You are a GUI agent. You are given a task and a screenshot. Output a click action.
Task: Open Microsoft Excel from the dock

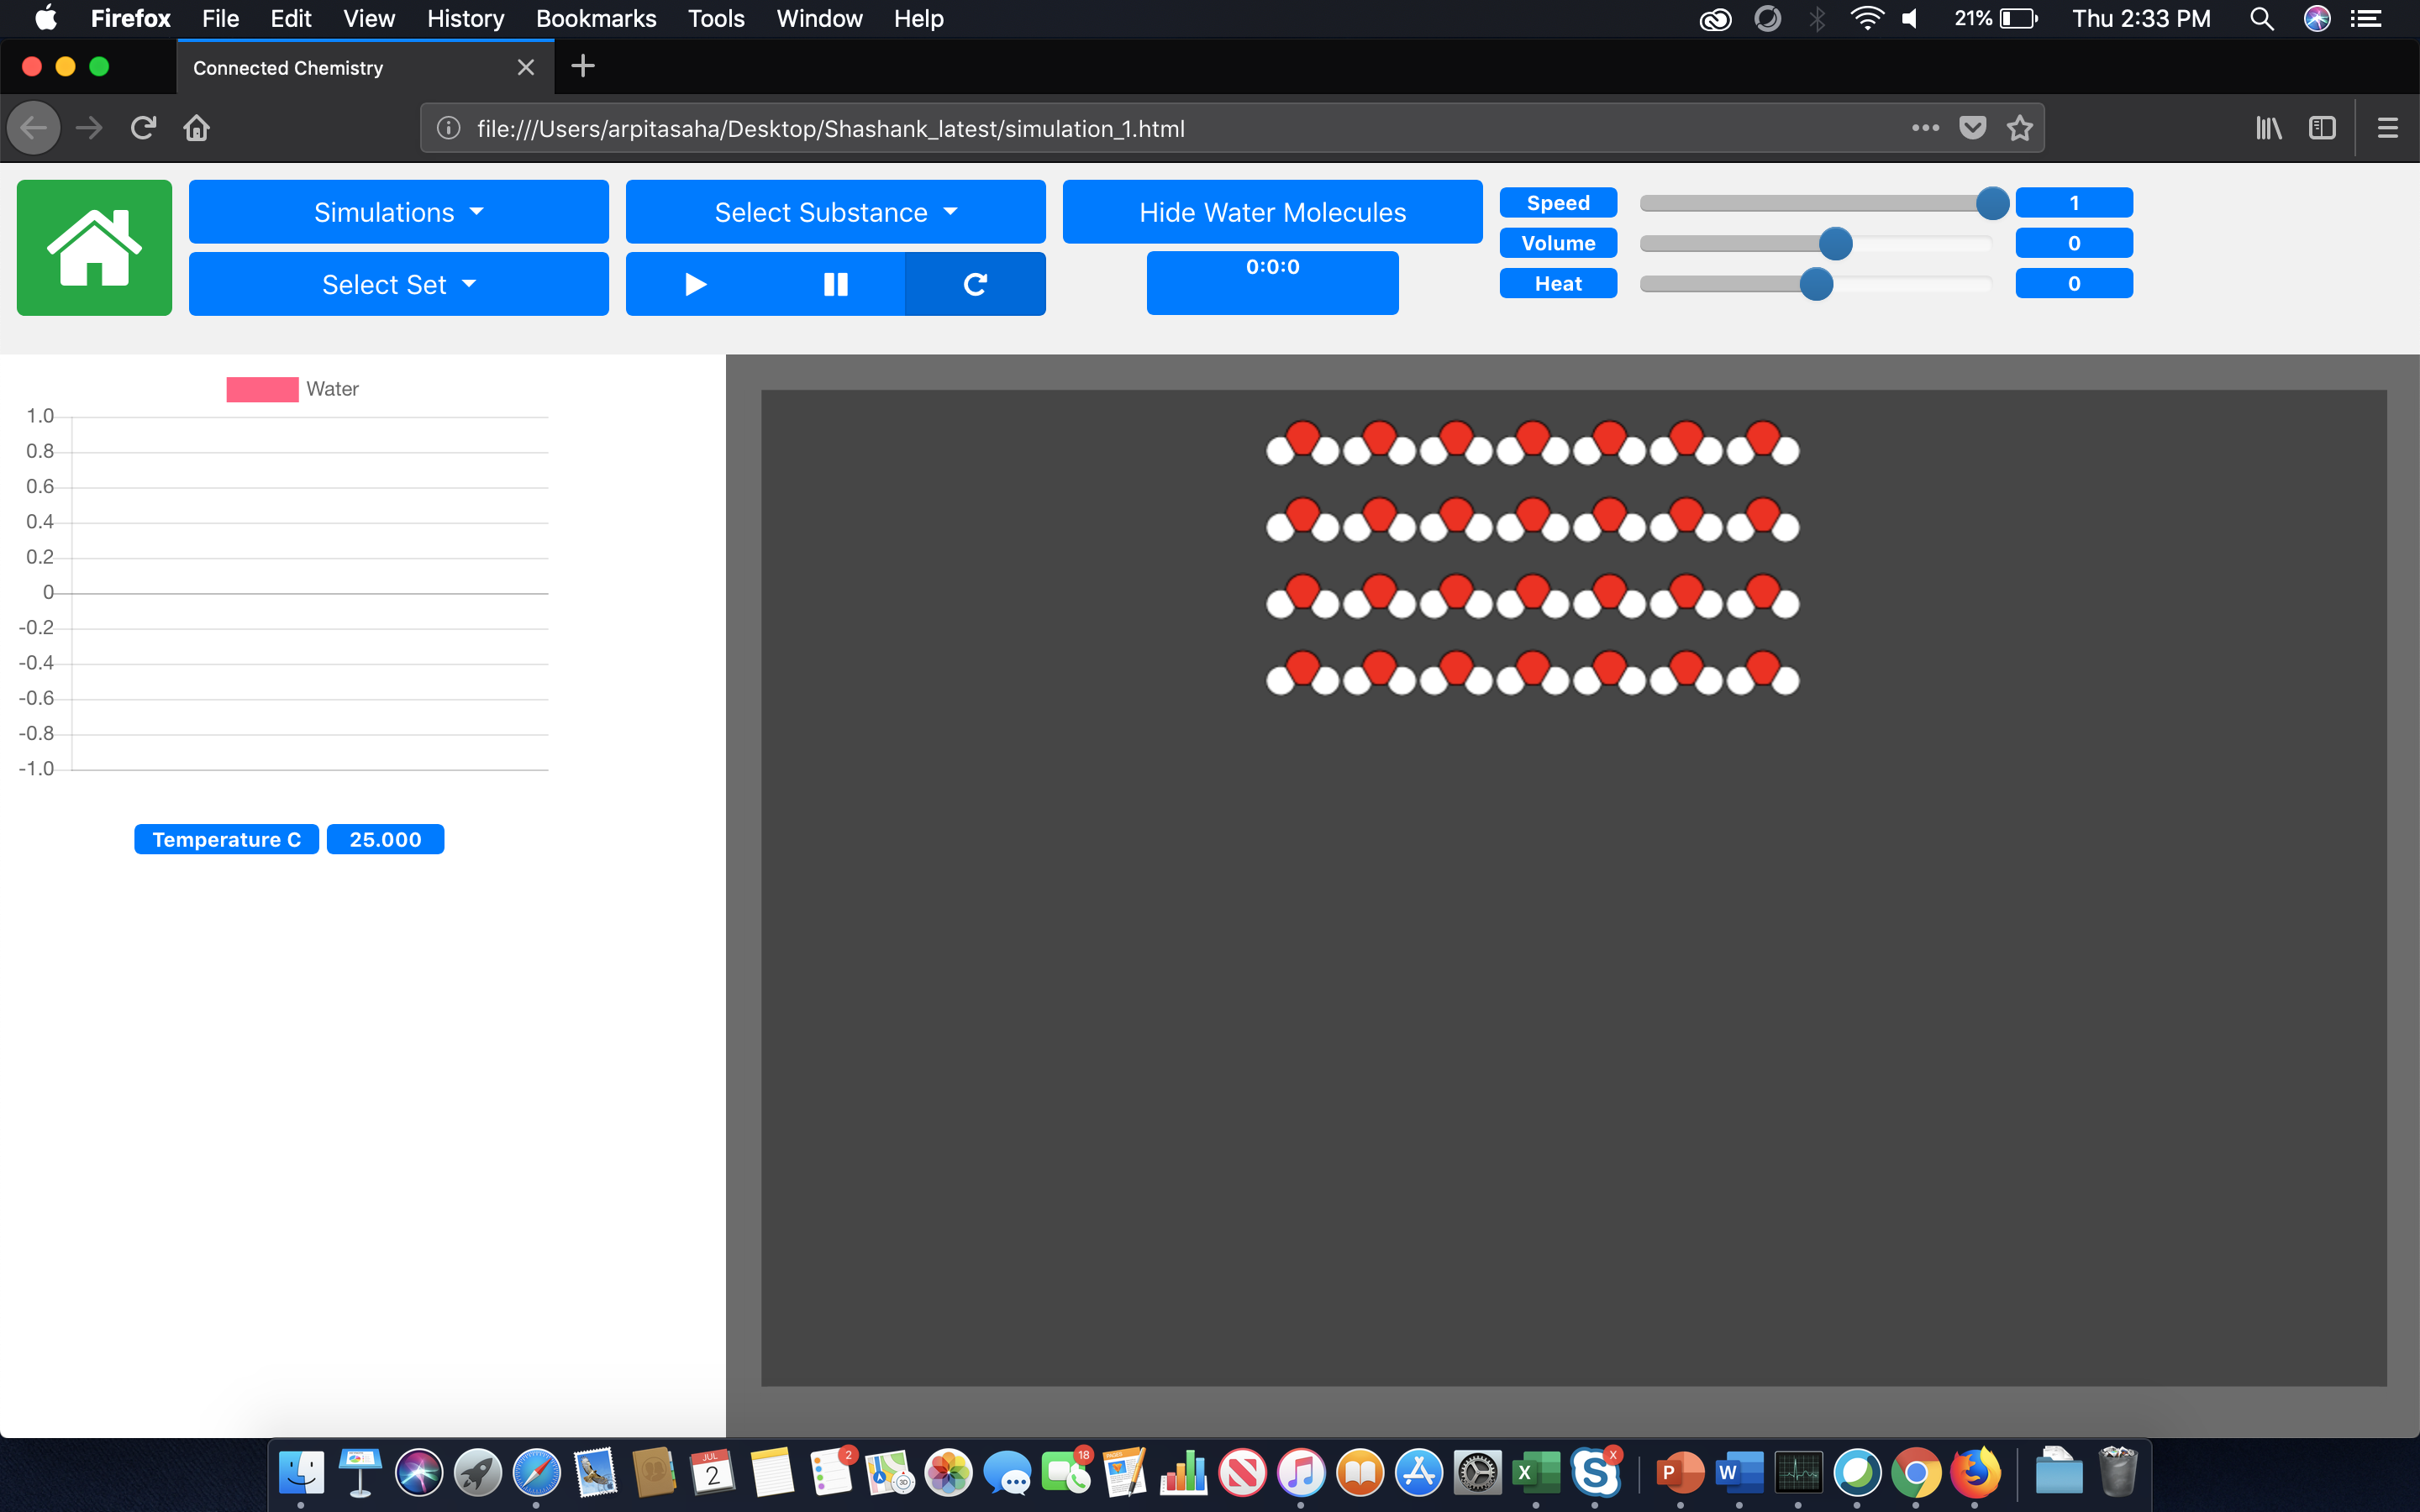(x=1537, y=1474)
